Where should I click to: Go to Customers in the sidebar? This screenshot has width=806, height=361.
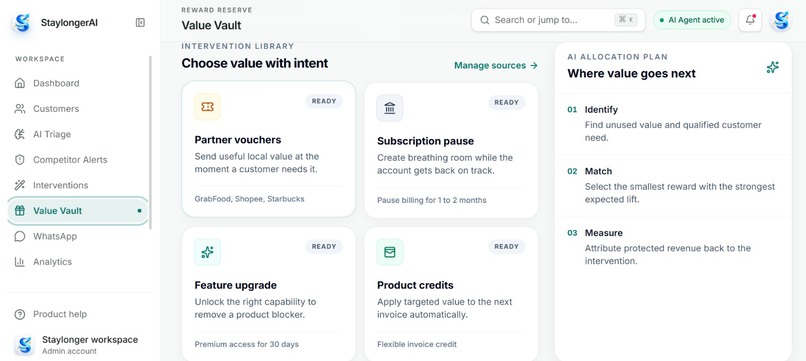click(78, 109)
